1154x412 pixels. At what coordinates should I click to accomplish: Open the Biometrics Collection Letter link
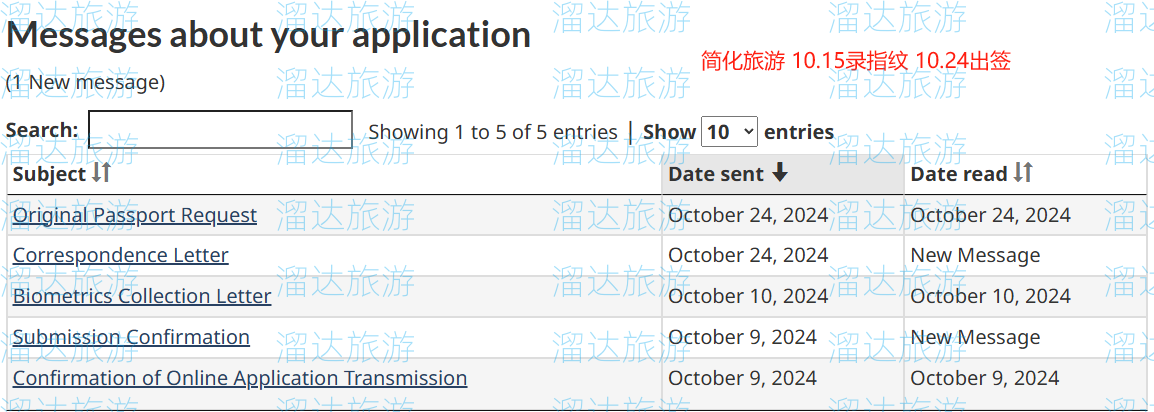pos(142,296)
